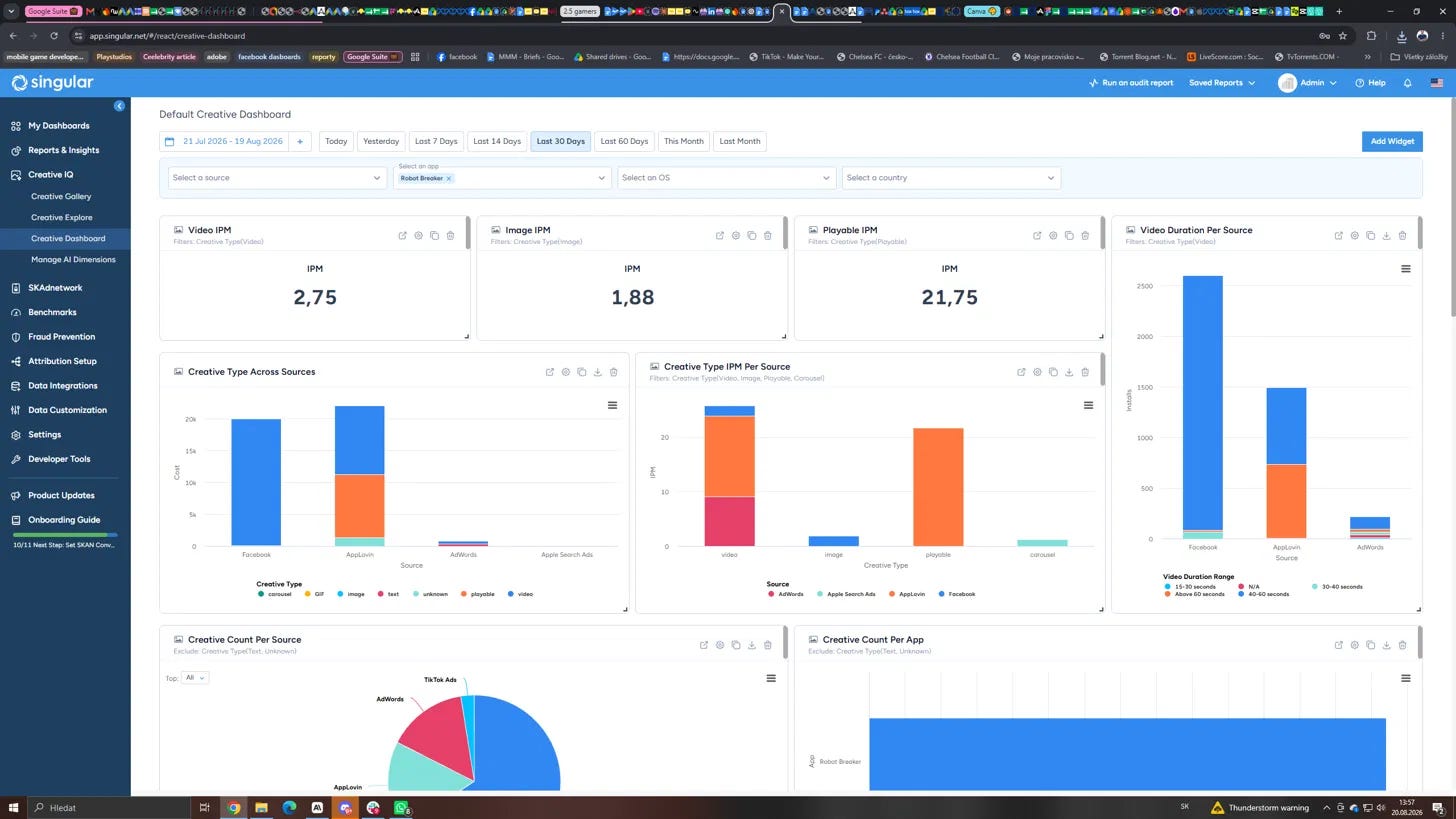Screen dimensions: 1456x819
Task: Open Manage AI Dimensions page
Action: coord(73,260)
